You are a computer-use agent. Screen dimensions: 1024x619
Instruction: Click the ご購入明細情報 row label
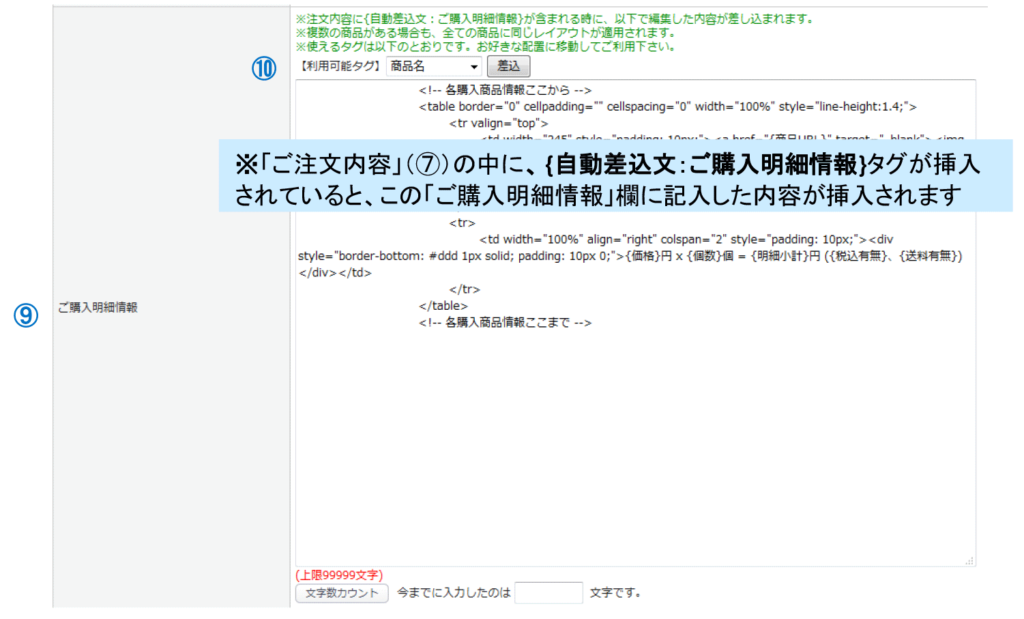[x=97, y=308]
